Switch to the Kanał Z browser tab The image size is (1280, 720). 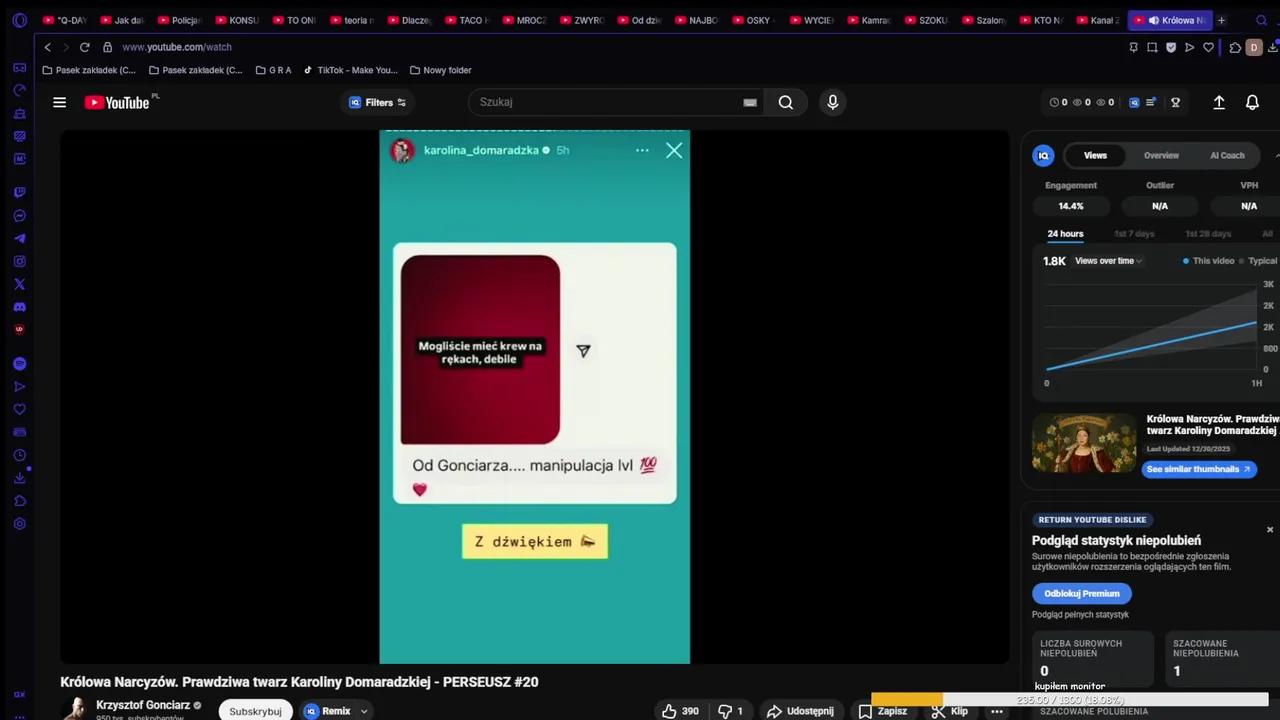coord(1099,20)
